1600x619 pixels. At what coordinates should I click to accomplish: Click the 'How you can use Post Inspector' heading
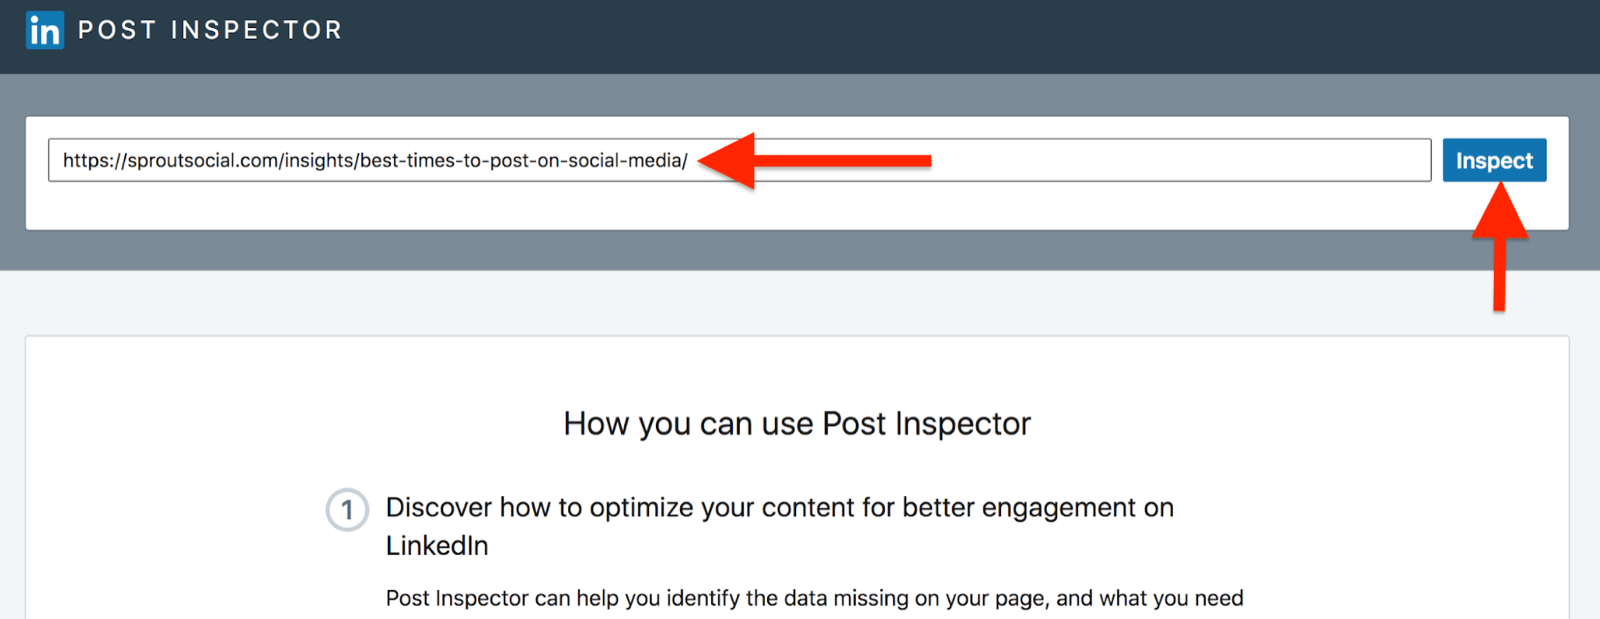[x=798, y=423]
